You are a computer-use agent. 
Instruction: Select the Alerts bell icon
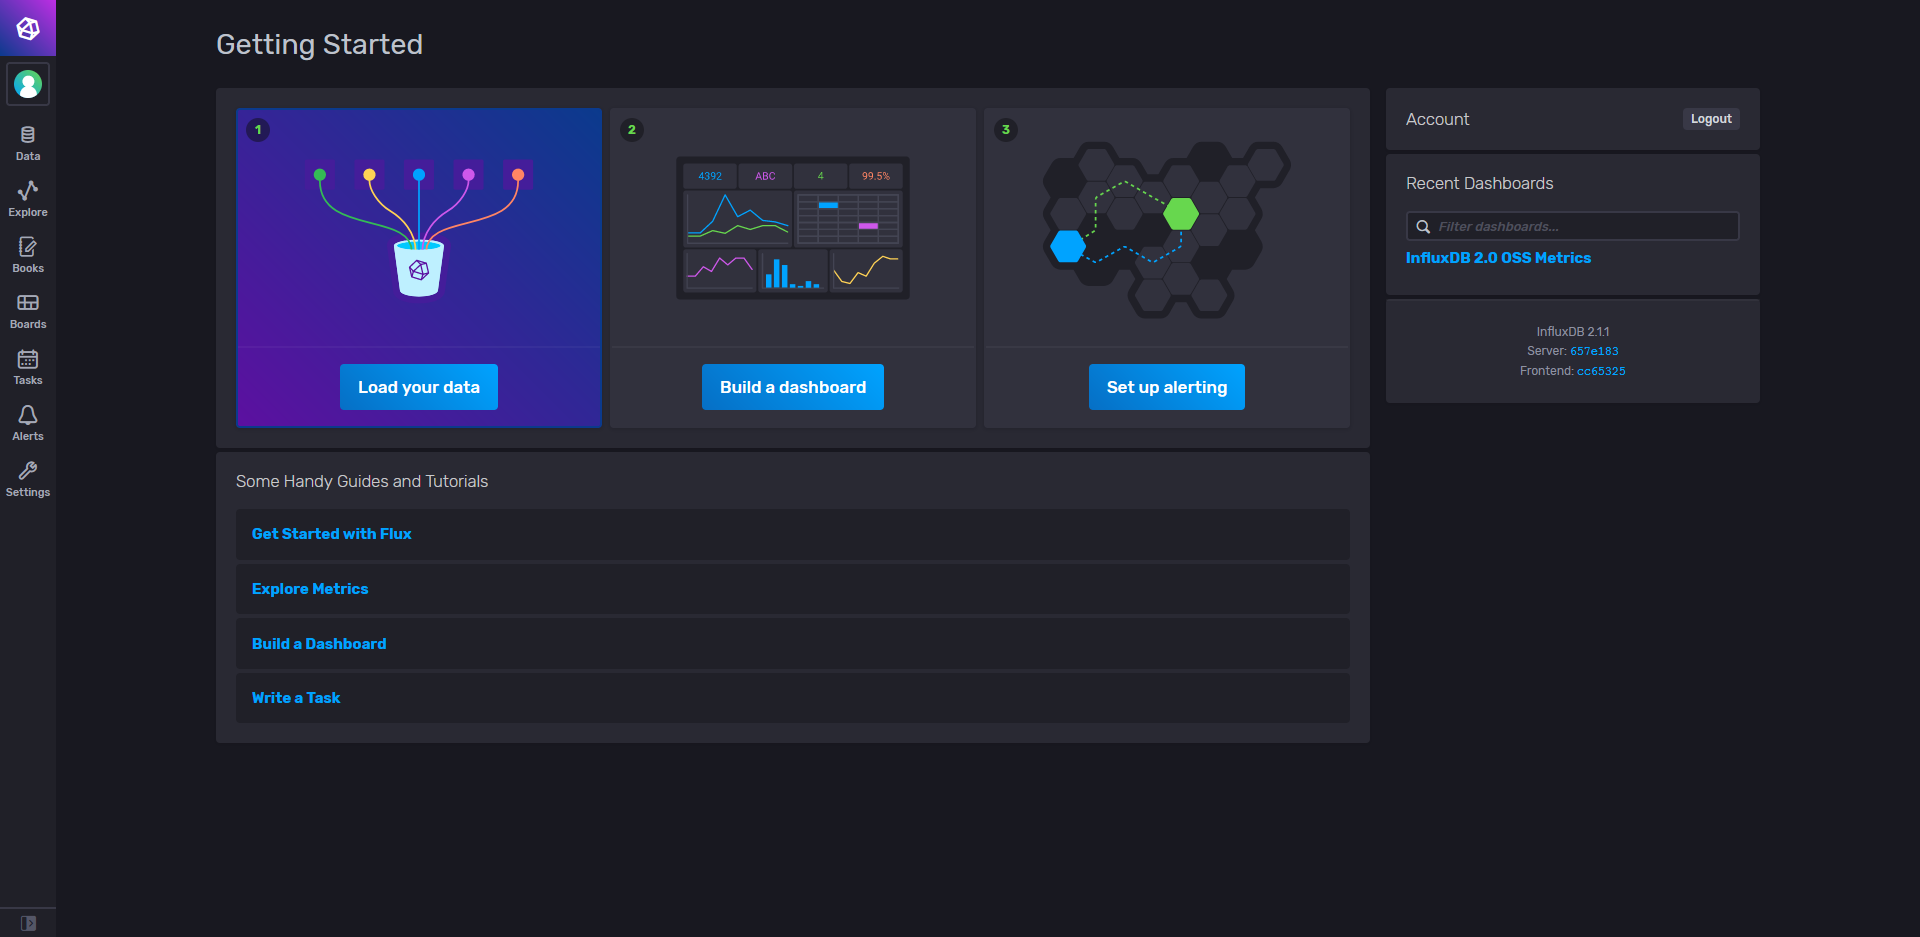click(27, 421)
